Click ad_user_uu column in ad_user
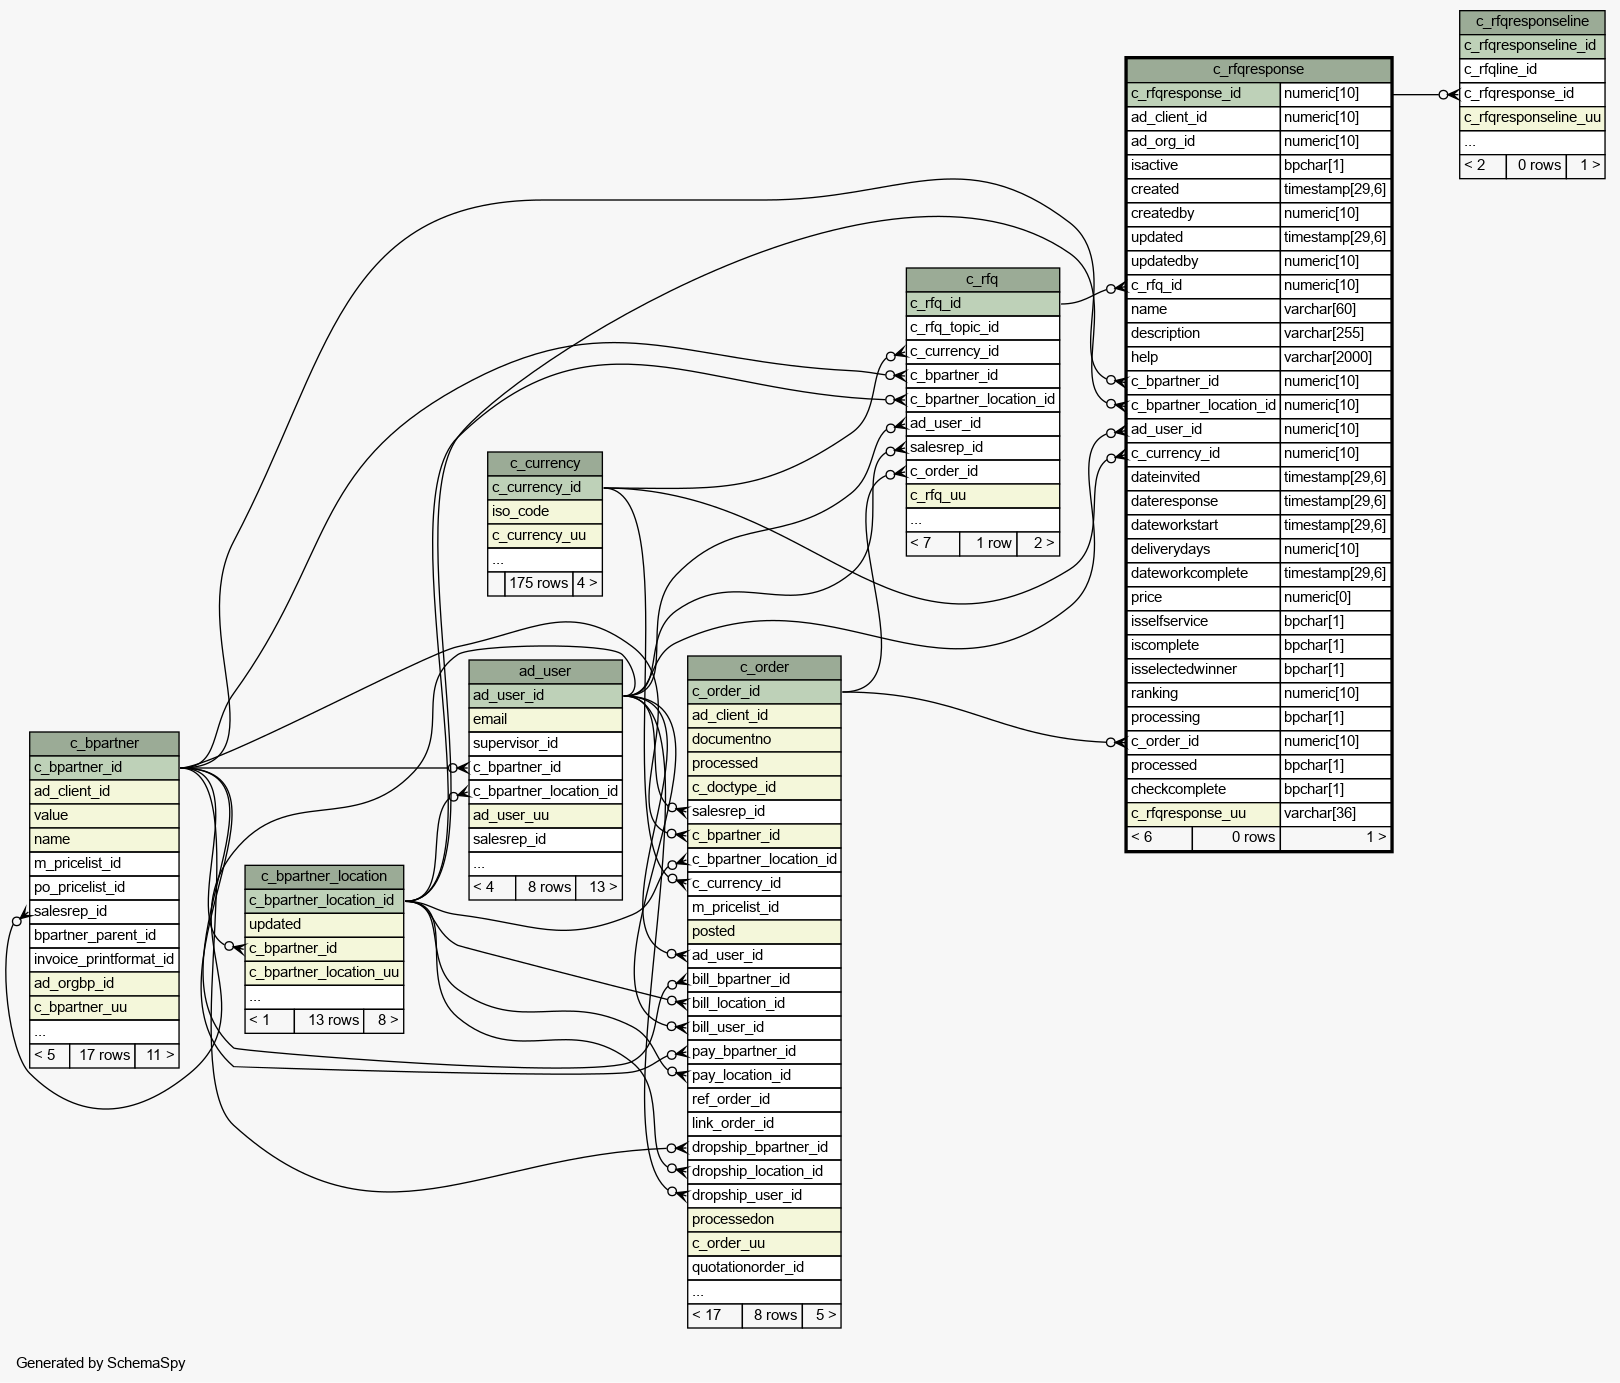The height and width of the screenshot is (1383, 1620). 545,816
